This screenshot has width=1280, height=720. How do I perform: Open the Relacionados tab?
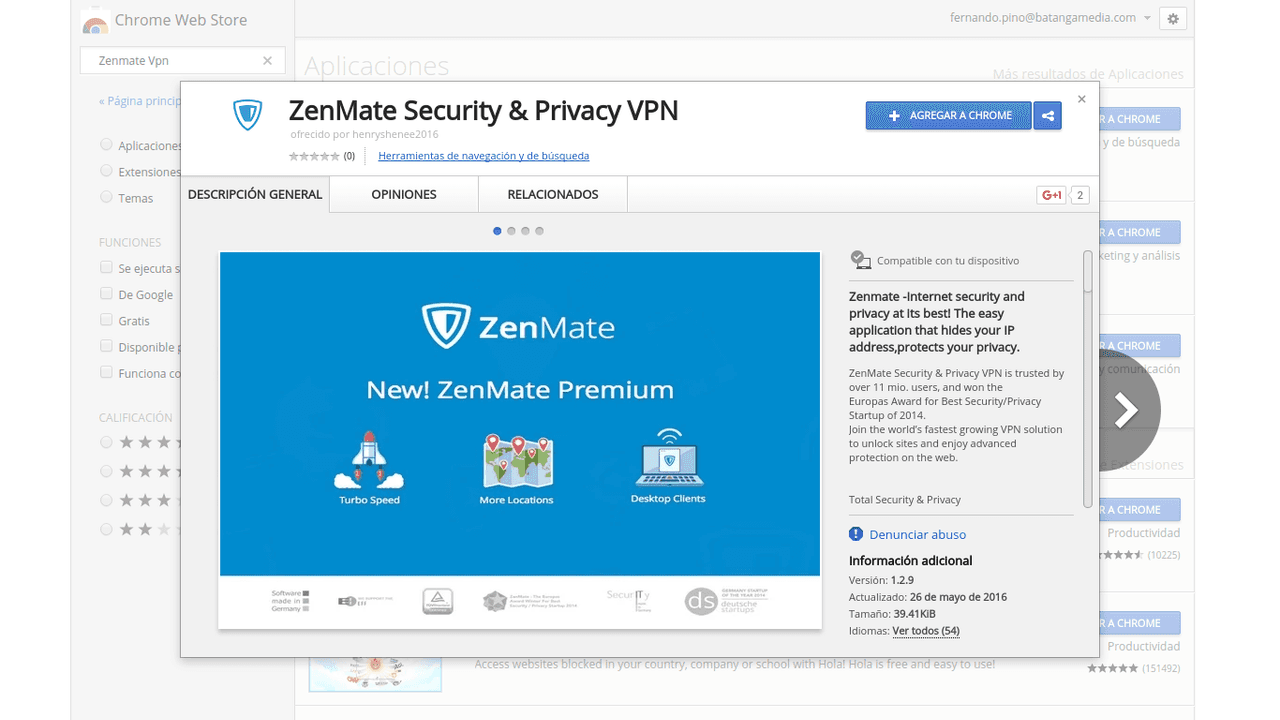click(x=553, y=194)
